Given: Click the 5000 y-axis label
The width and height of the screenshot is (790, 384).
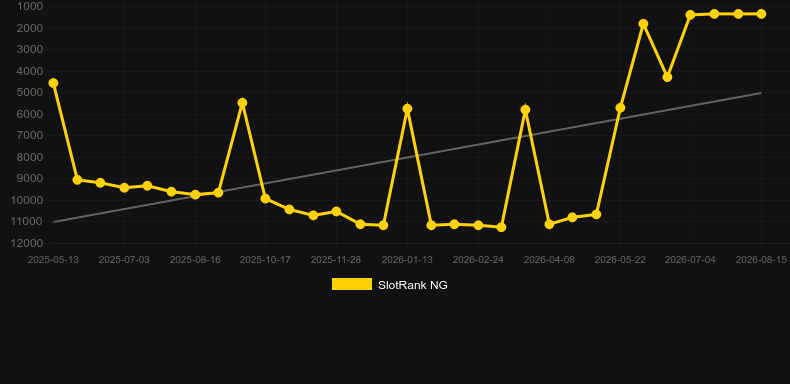Looking at the screenshot, I should click(30, 93).
